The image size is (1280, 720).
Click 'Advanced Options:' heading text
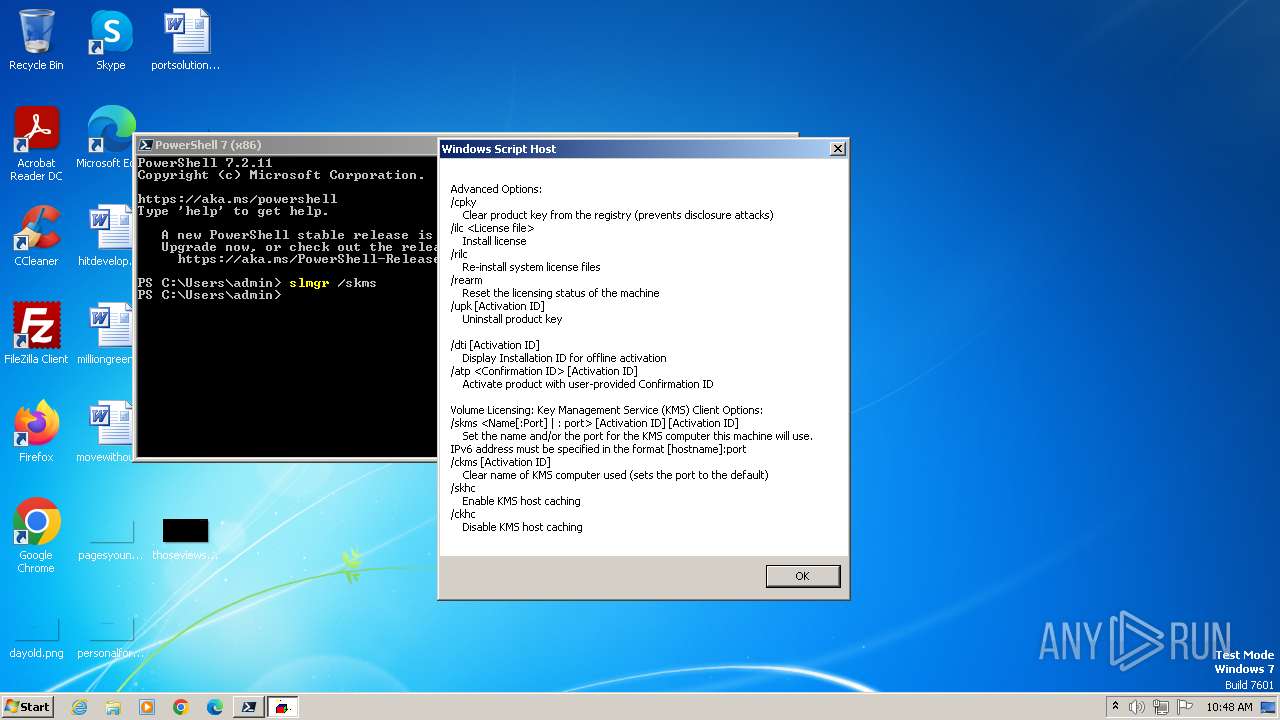pos(496,189)
